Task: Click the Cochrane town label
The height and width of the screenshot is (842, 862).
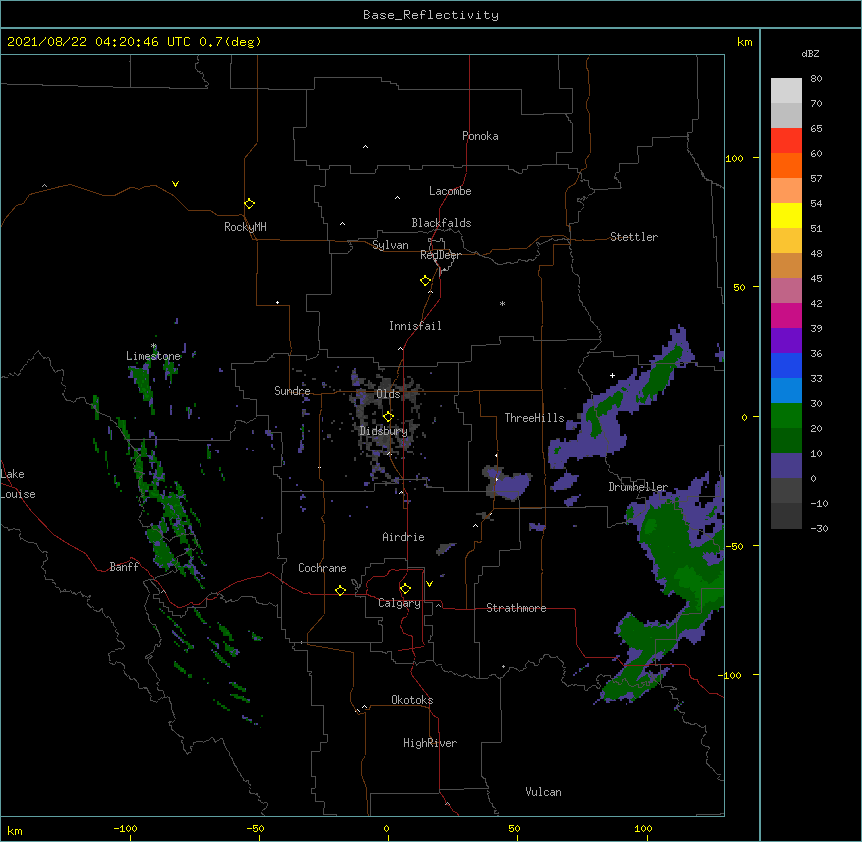Action: [322, 568]
